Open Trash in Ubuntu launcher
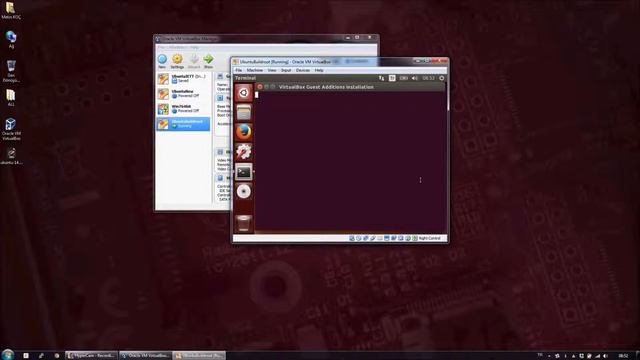Viewport: 640px width, 360px height. (x=244, y=223)
